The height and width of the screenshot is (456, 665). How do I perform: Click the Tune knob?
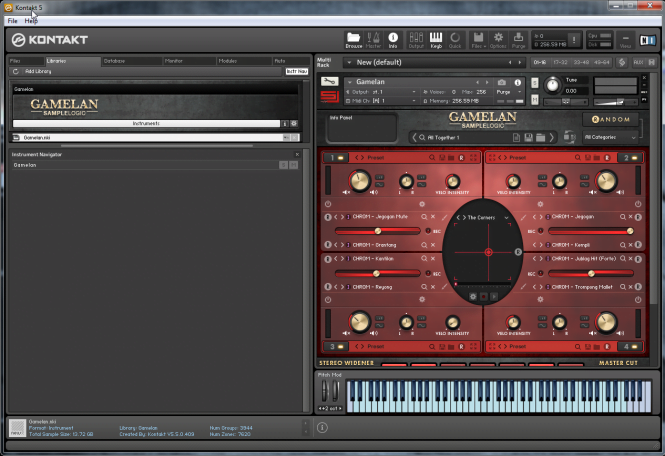pos(552,86)
